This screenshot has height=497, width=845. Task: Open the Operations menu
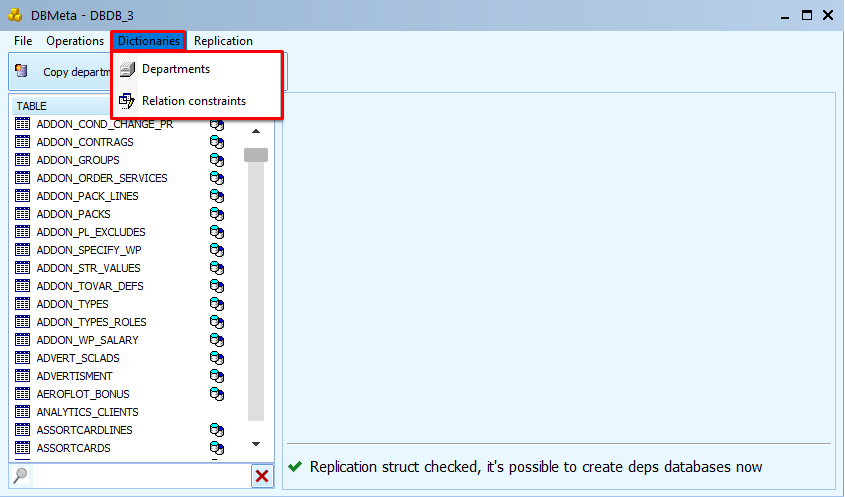[75, 41]
